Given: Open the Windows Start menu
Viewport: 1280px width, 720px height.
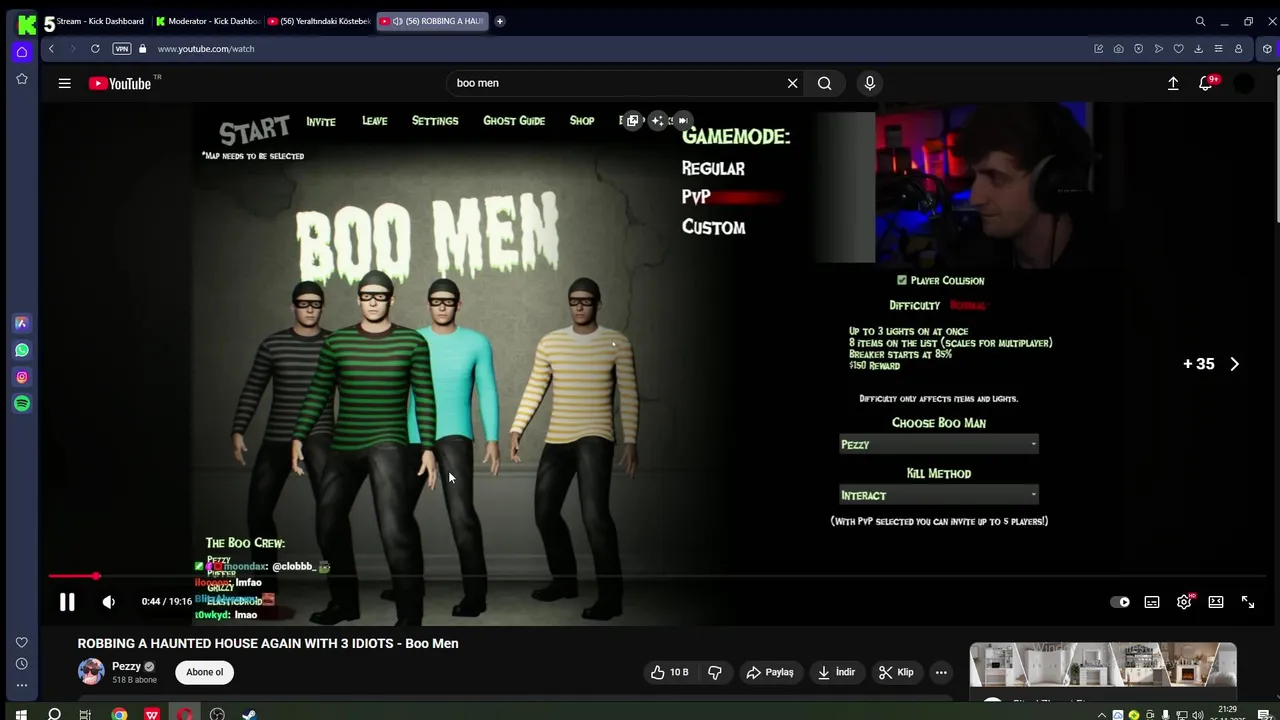Looking at the screenshot, I should coord(20,714).
